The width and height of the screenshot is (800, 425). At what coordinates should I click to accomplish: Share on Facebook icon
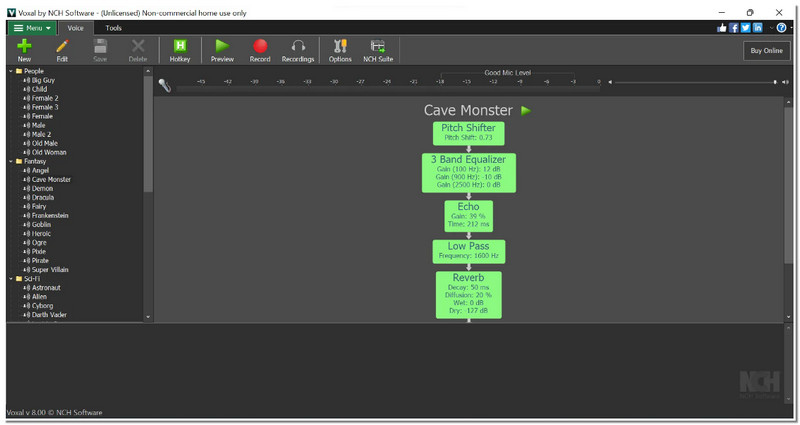click(x=733, y=28)
